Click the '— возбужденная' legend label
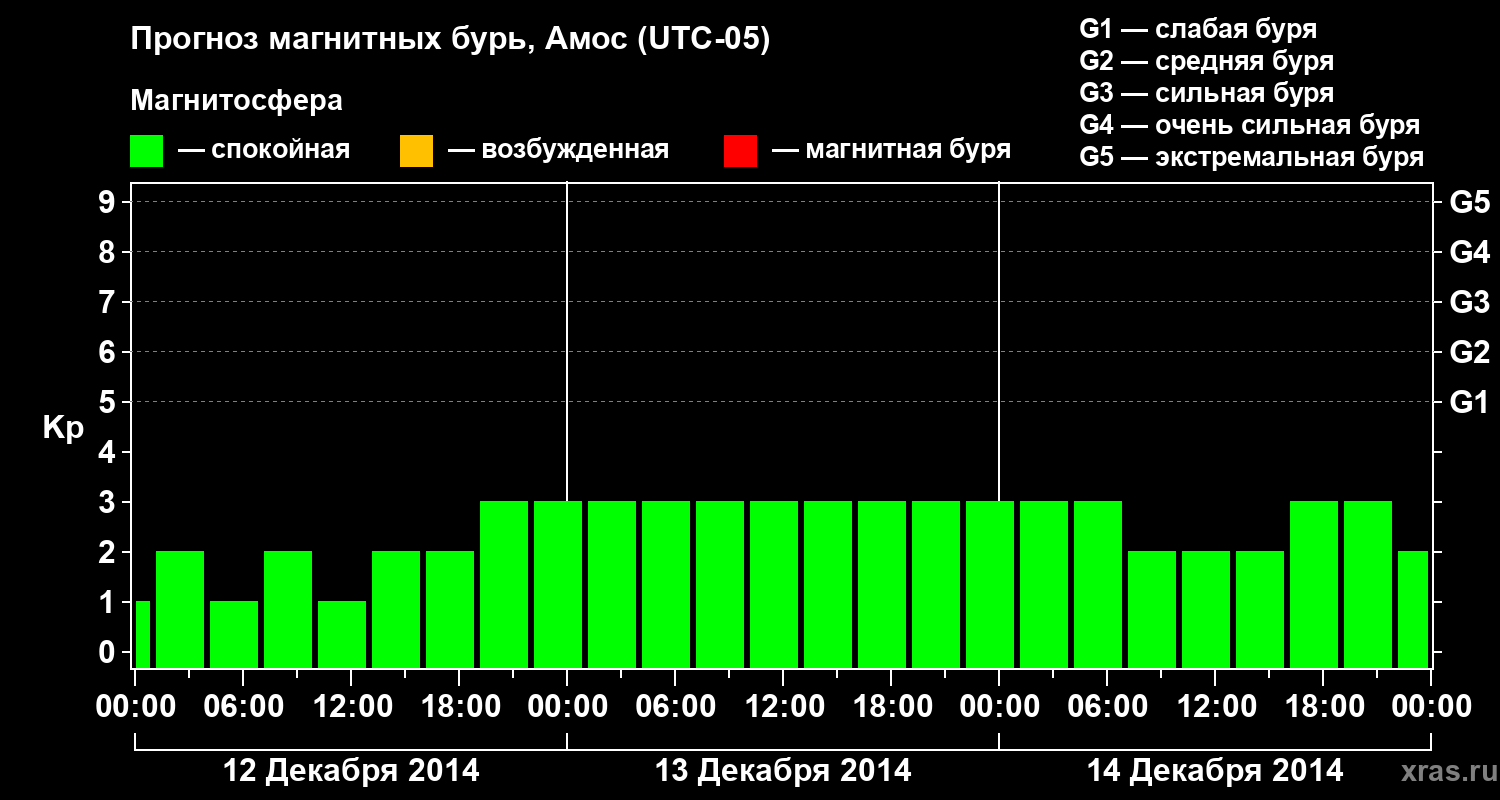 coord(558,151)
